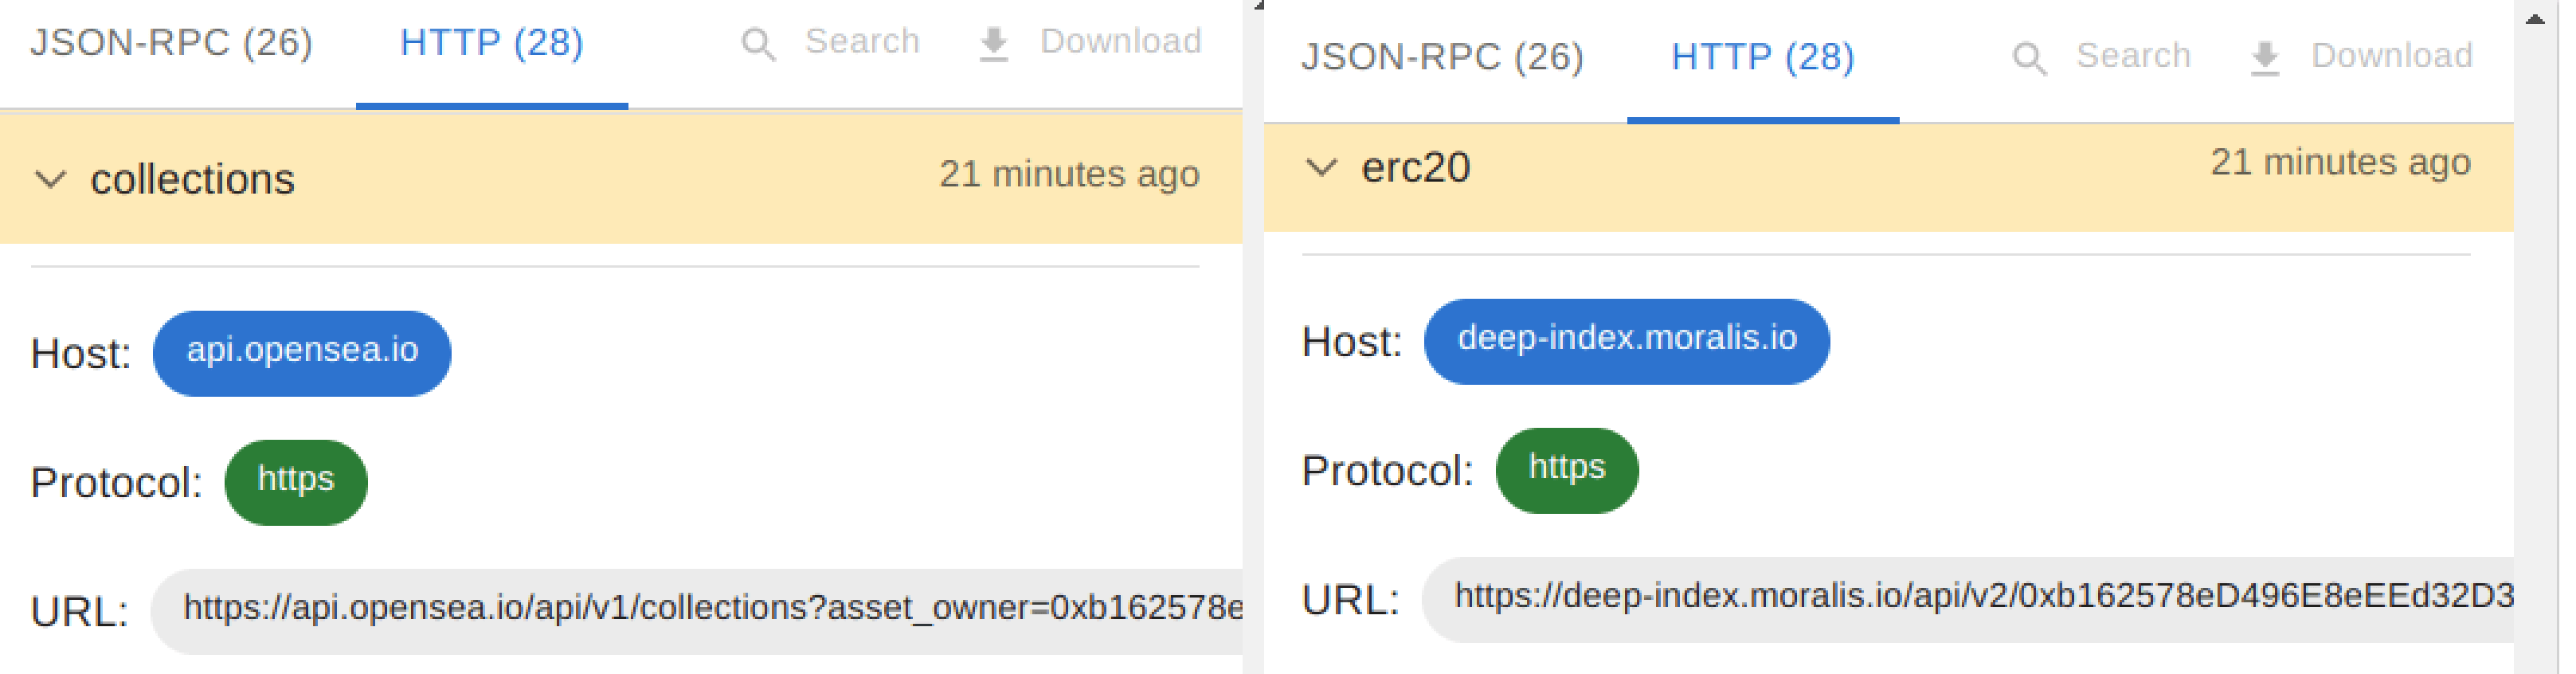Click the OpenSea collections URL field
The height and width of the screenshot is (674, 2576).
tap(700, 610)
